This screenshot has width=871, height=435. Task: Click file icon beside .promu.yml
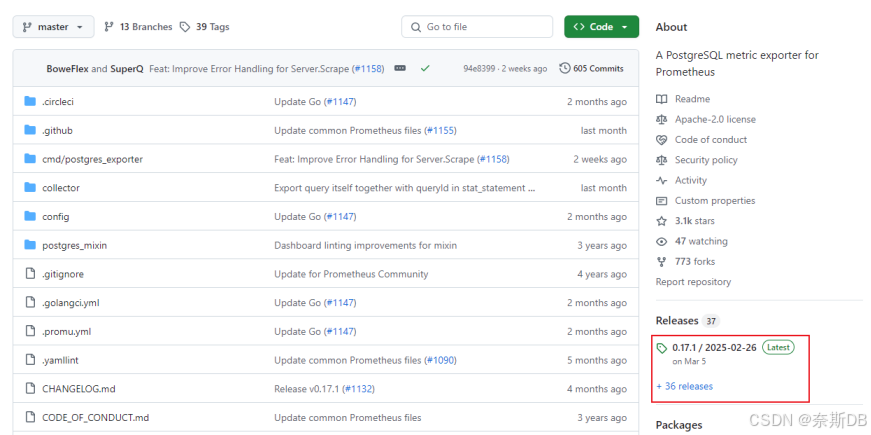[30, 332]
